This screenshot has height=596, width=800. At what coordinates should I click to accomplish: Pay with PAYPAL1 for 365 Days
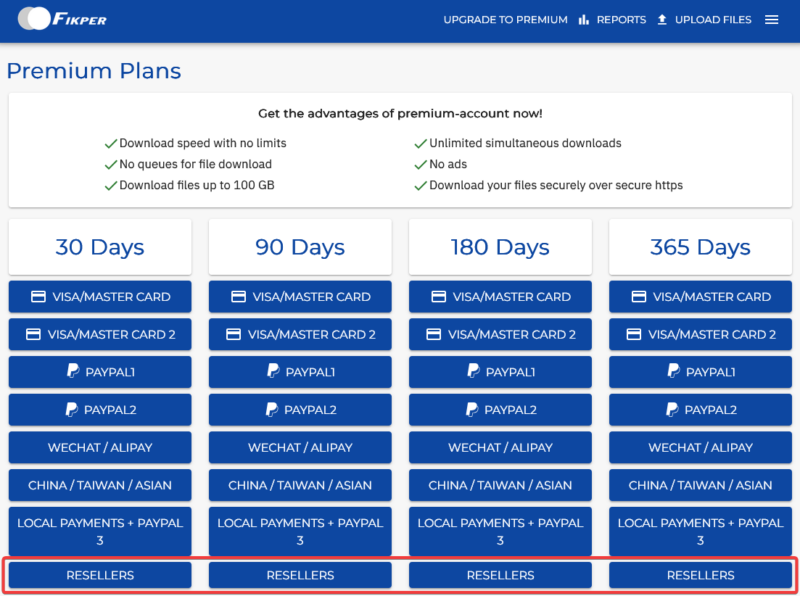pyautogui.click(x=701, y=372)
